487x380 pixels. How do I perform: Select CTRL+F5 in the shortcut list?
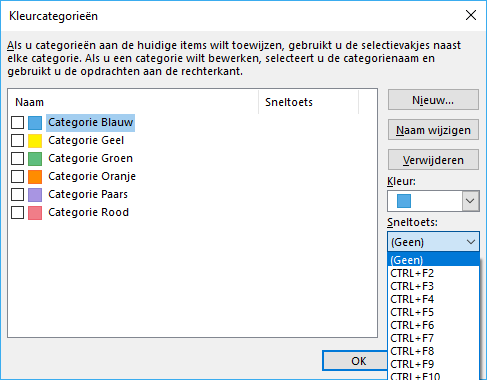433,312
